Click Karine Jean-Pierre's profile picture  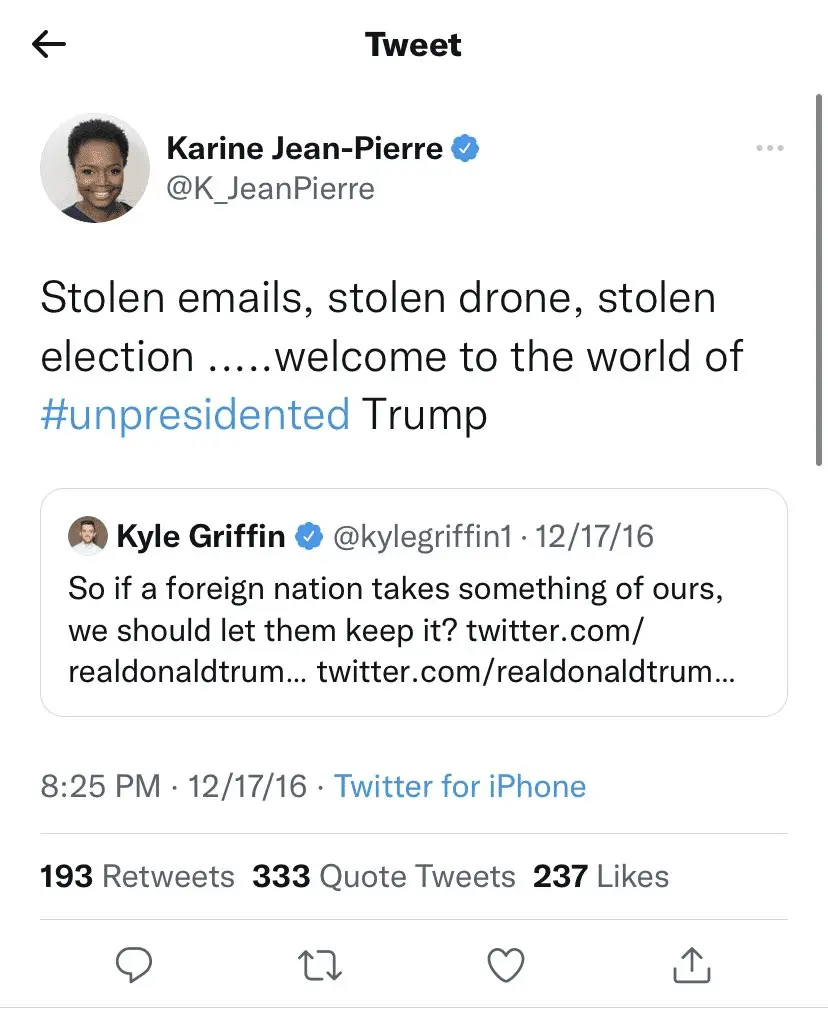88,167
